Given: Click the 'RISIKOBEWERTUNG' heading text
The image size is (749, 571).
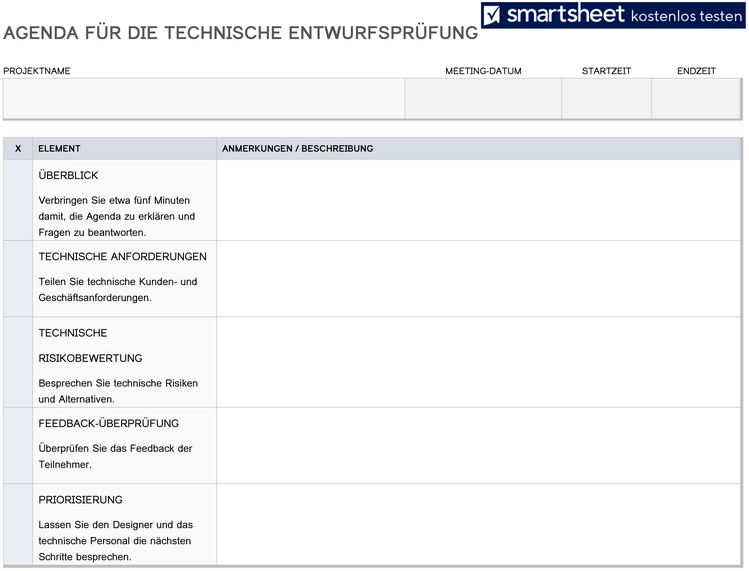Looking at the screenshot, I should pos(90,358).
